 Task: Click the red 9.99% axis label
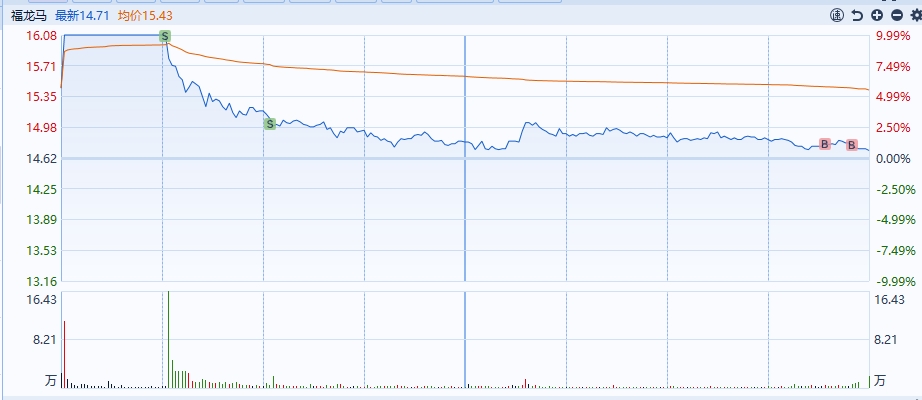(x=893, y=36)
